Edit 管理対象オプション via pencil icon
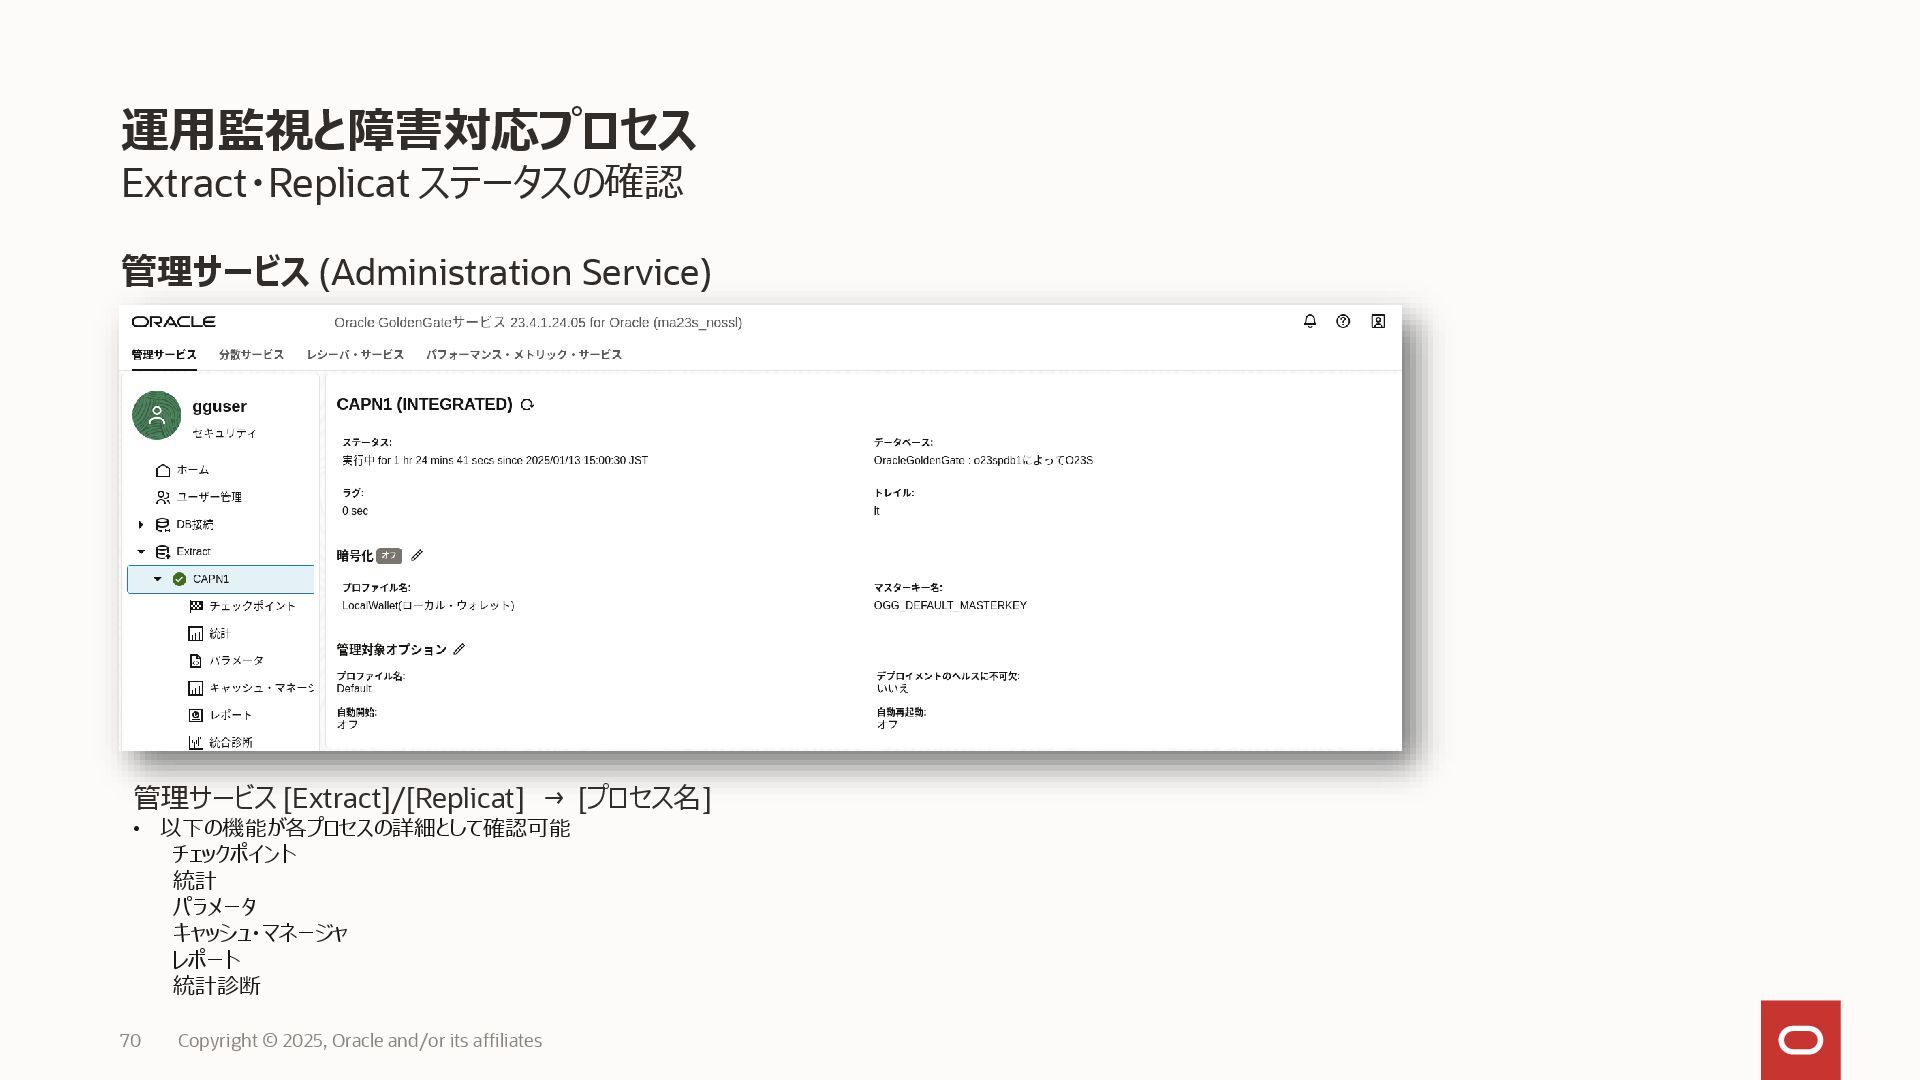 [x=459, y=649]
